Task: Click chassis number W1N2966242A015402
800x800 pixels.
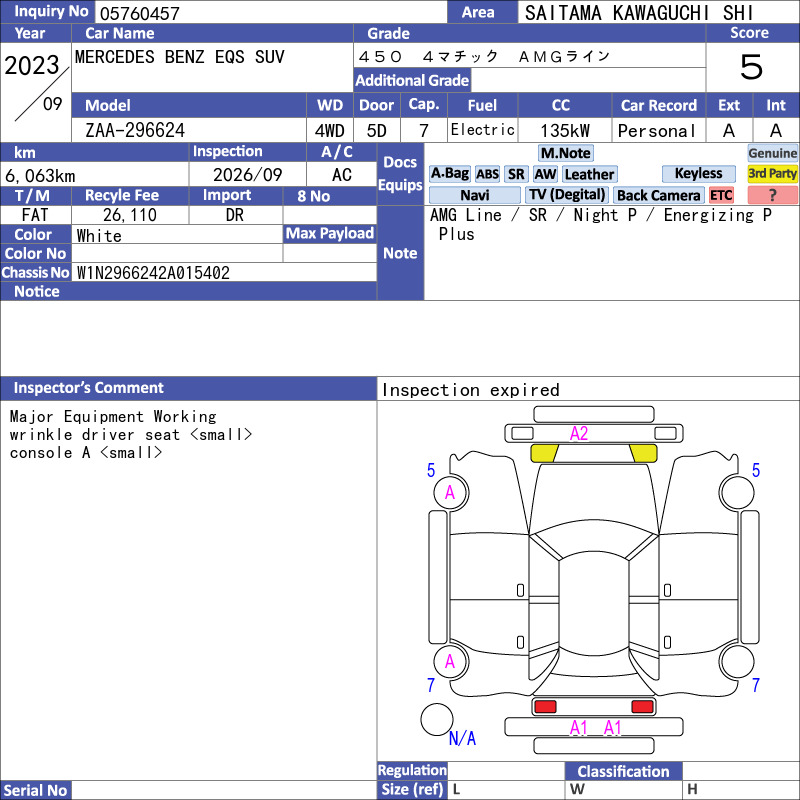Action: point(153,272)
